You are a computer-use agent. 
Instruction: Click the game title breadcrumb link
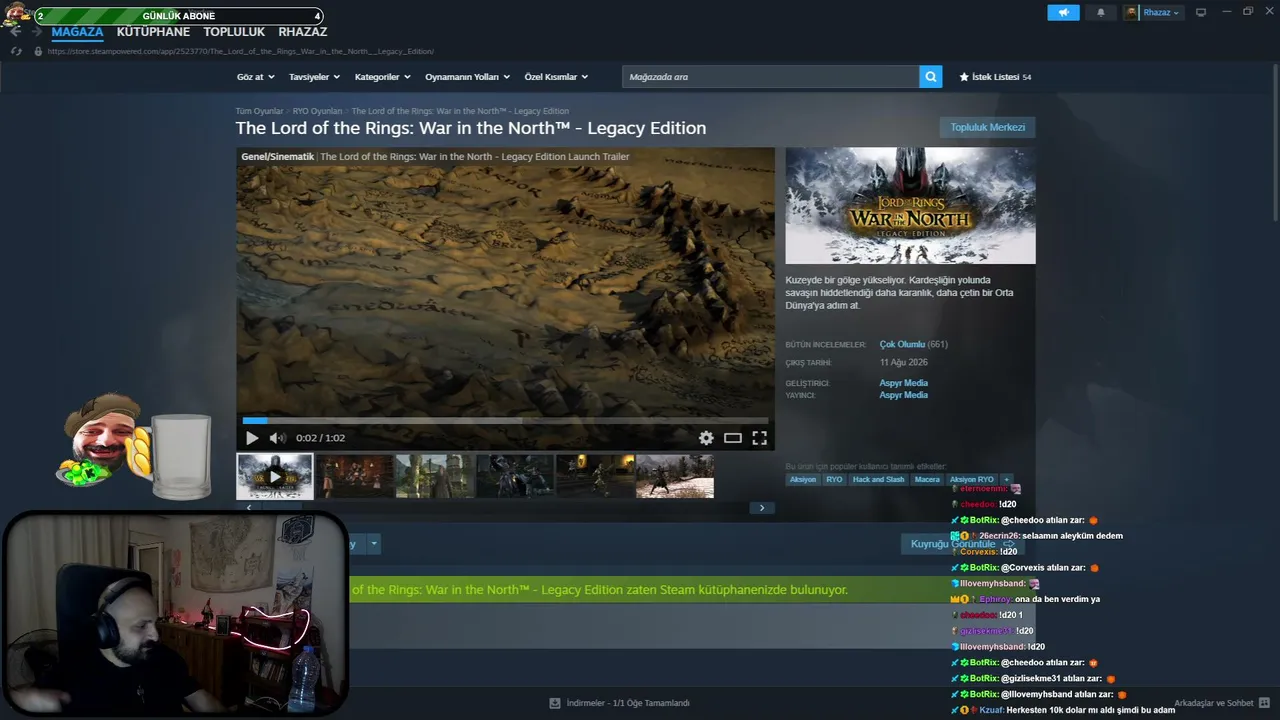[460, 111]
